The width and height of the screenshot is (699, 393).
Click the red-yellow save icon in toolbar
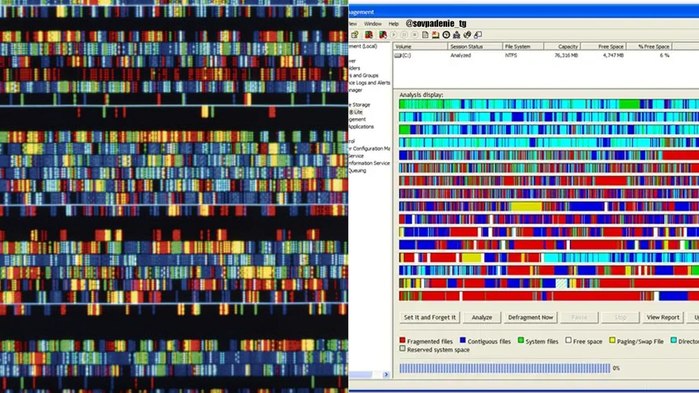point(436,35)
